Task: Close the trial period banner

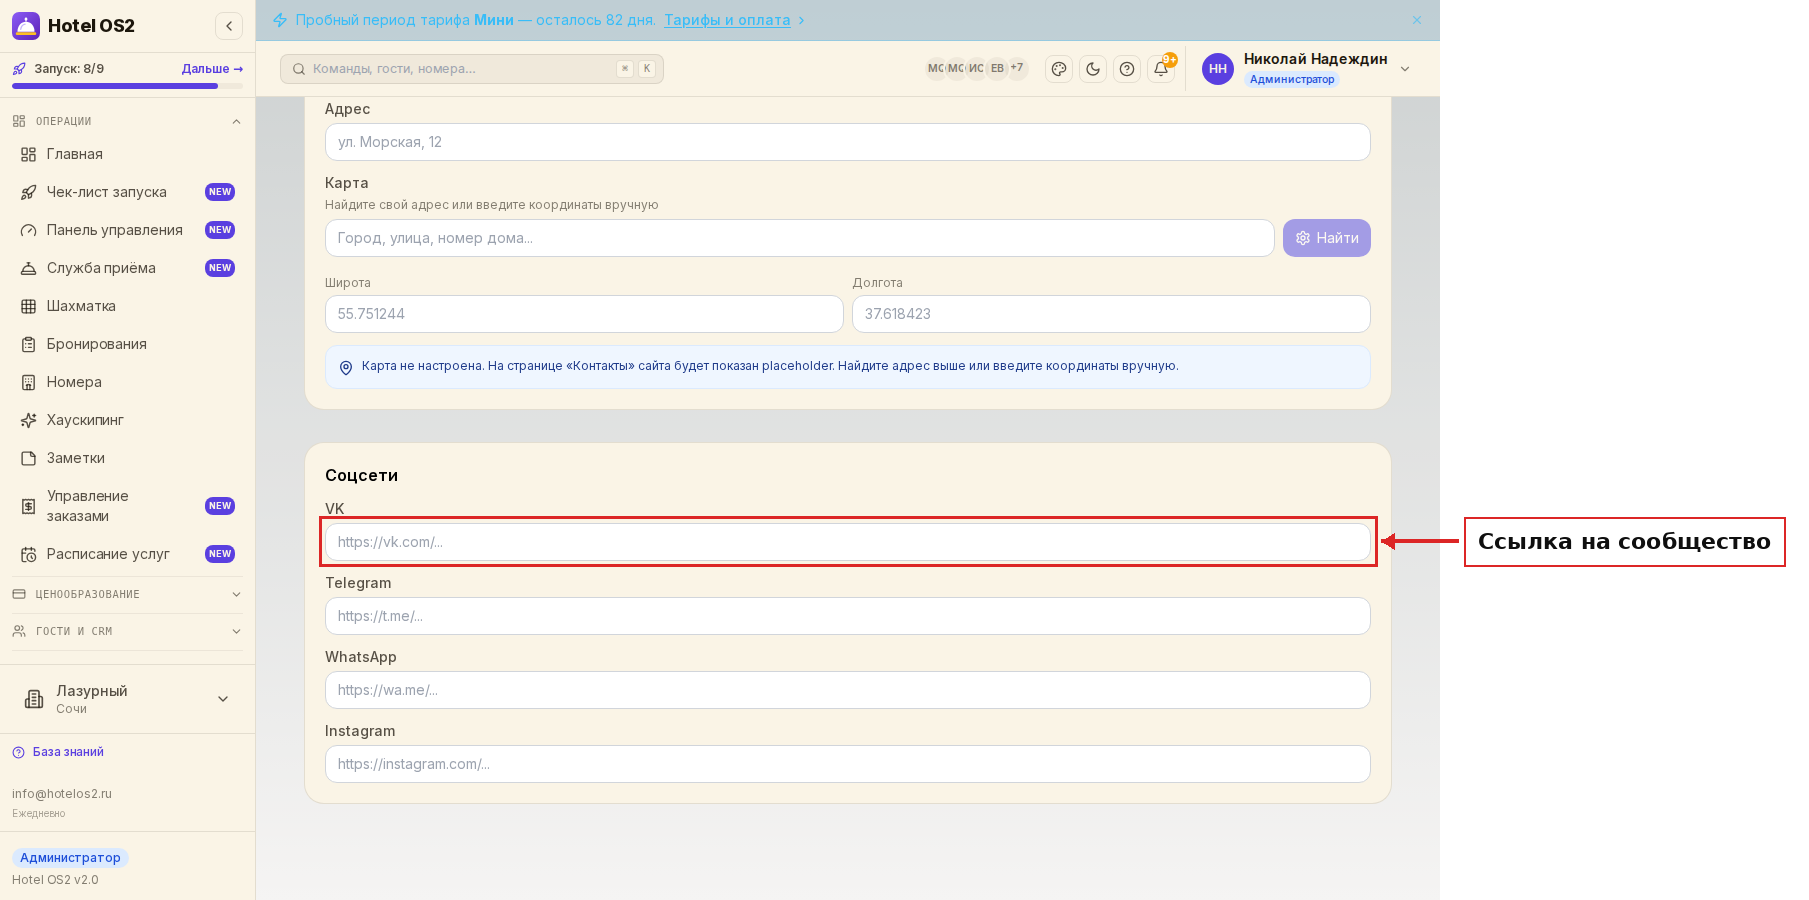Action: click(x=1417, y=20)
